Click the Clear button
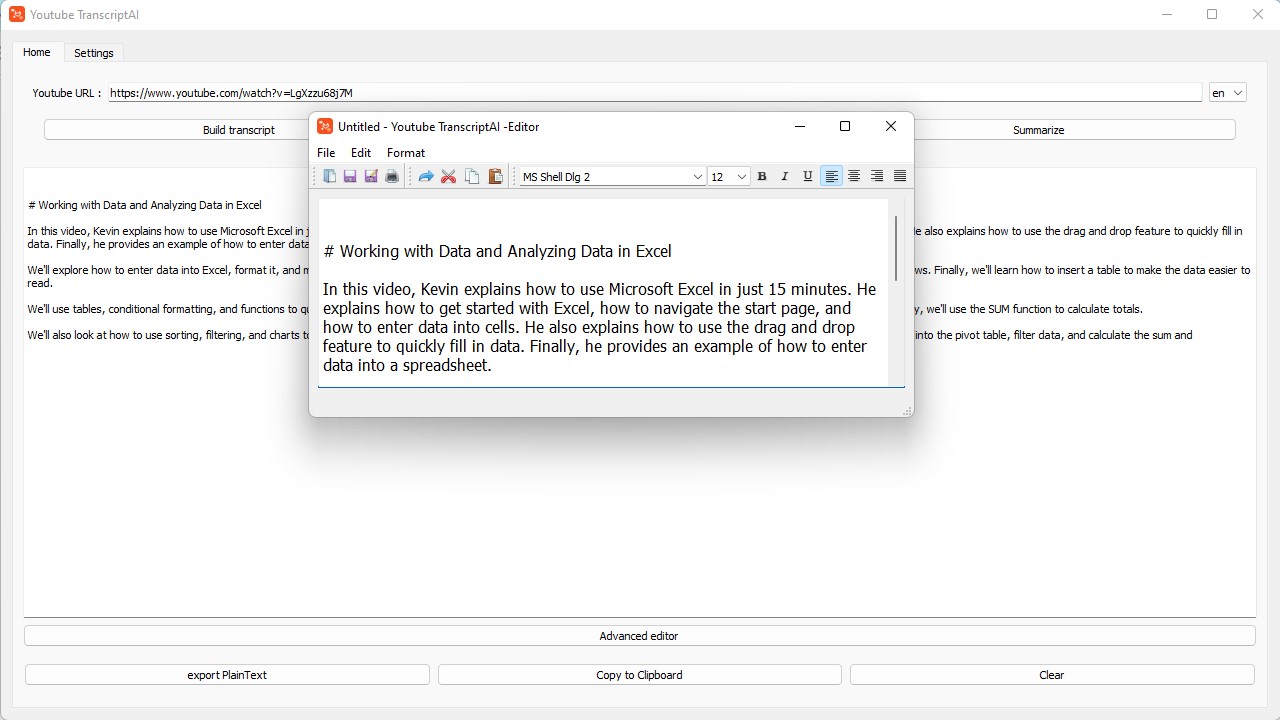1280x720 pixels. click(x=1052, y=675)
